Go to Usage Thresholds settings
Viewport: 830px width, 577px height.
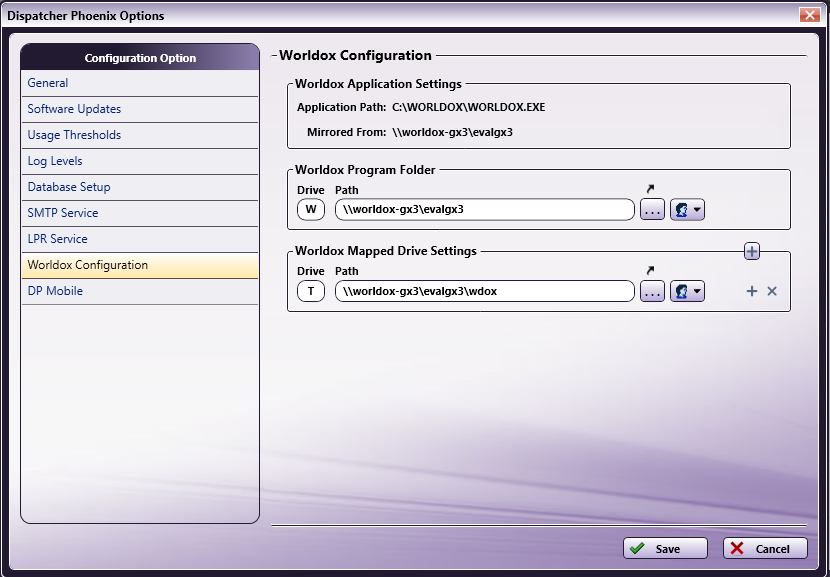tap(140, 135)
